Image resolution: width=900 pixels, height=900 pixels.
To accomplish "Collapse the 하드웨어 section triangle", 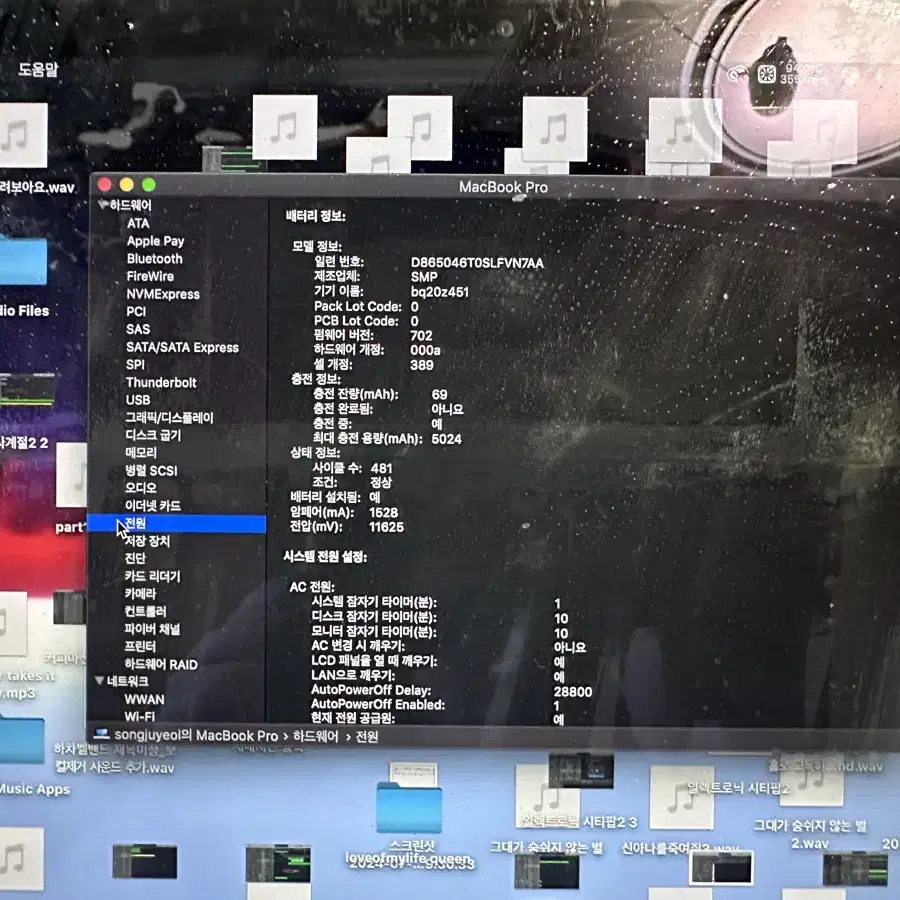I will point(103,204).
